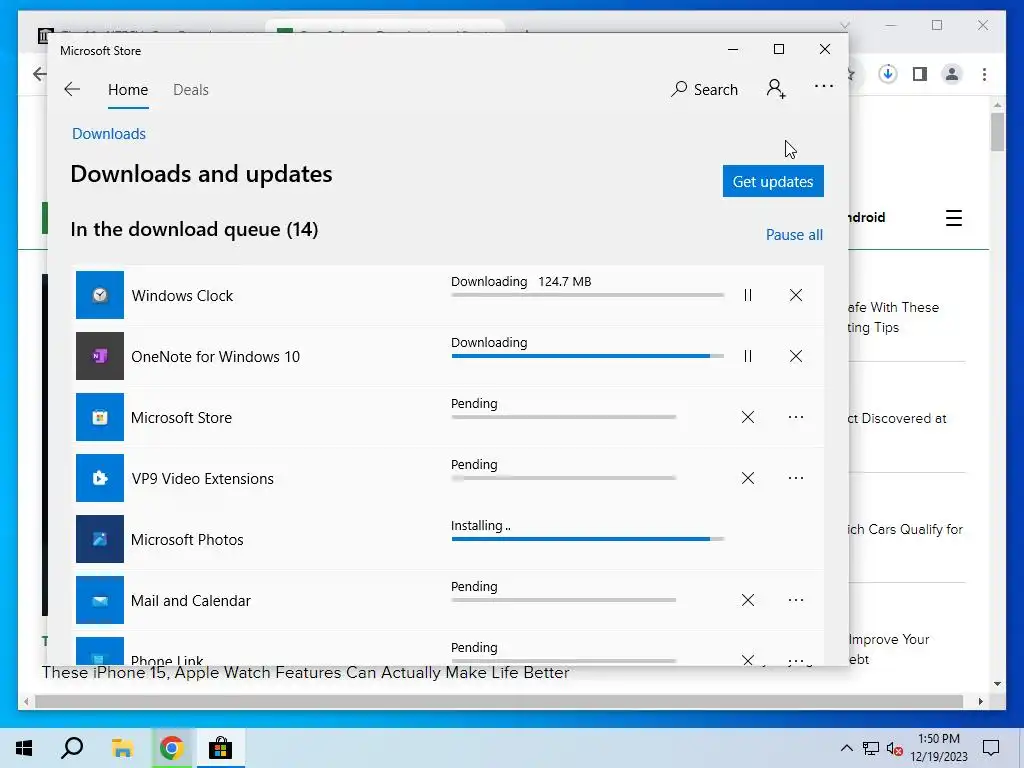Viewport: 1024px width, 768px height.
Task: Select the VP9 Video Extensions name
Action: pos(202,479)
